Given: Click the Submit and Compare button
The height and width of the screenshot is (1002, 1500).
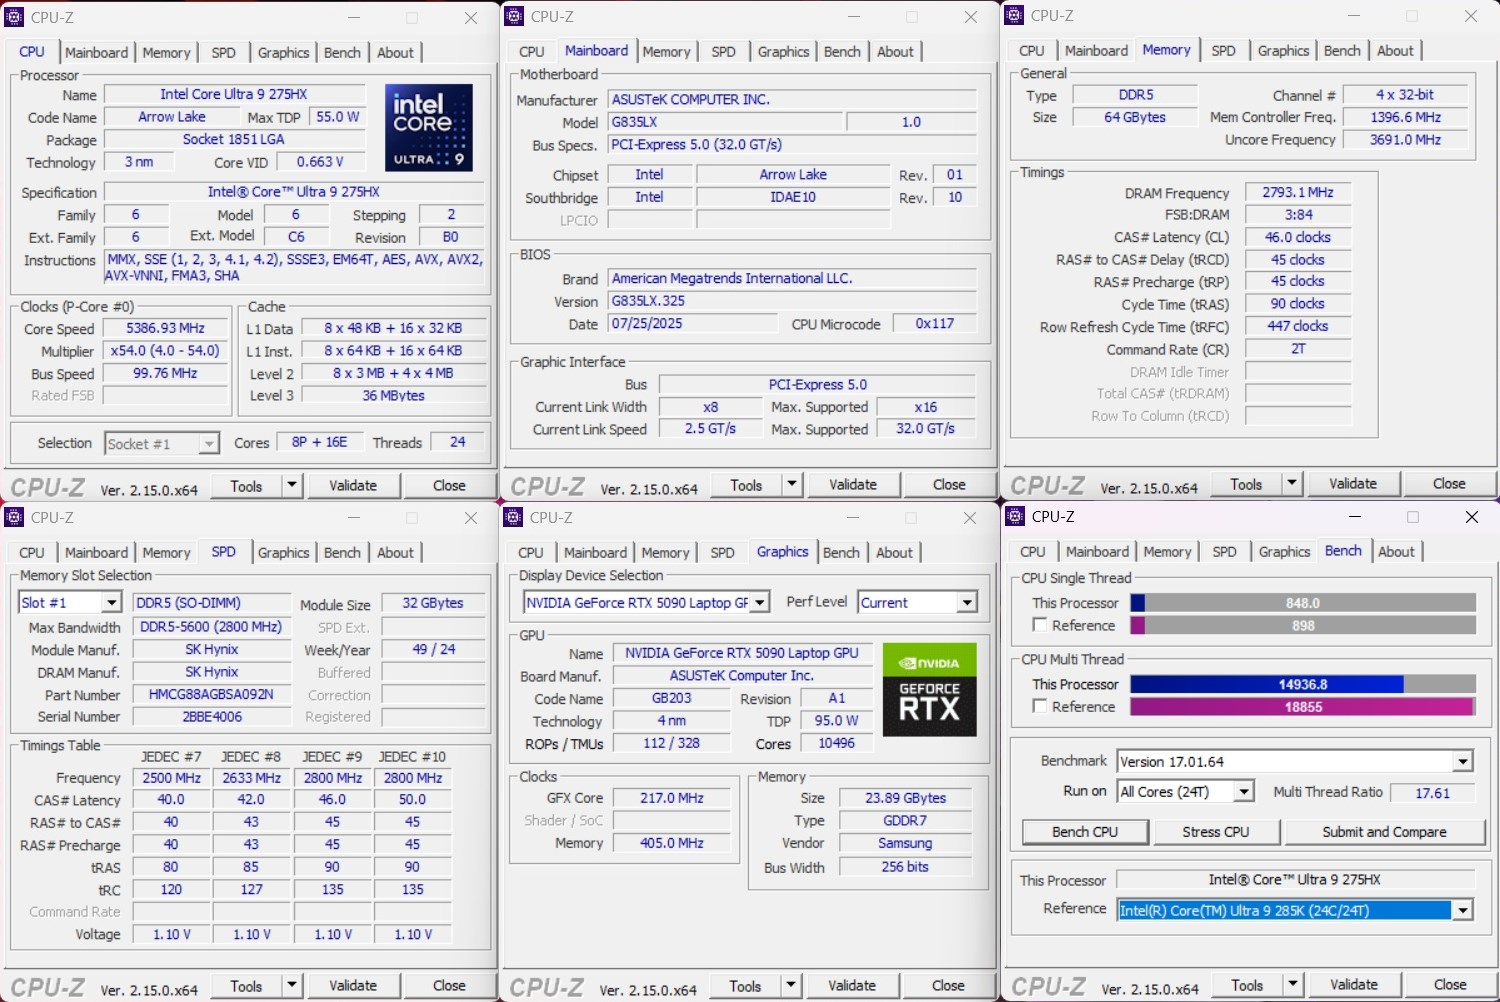Looking at the screenshot, I should pyautogui.click(x=1384, y=832).
